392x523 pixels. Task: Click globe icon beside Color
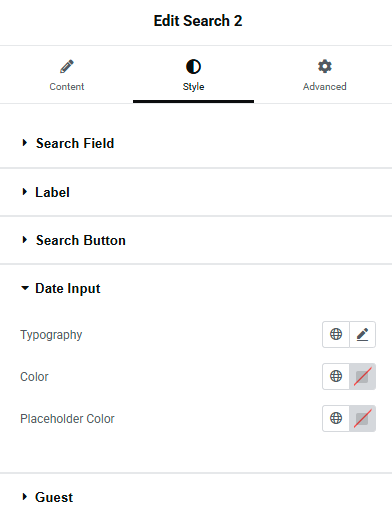pos(336,376)
